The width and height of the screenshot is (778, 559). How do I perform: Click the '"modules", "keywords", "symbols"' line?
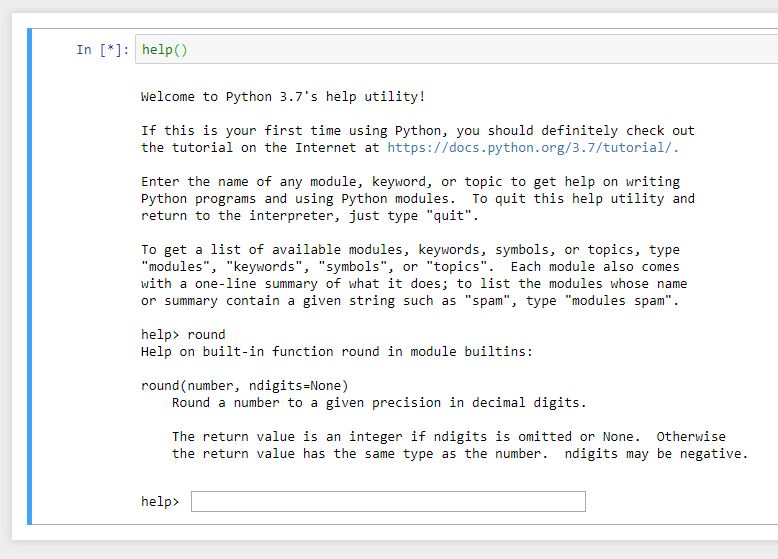(410, 266)
